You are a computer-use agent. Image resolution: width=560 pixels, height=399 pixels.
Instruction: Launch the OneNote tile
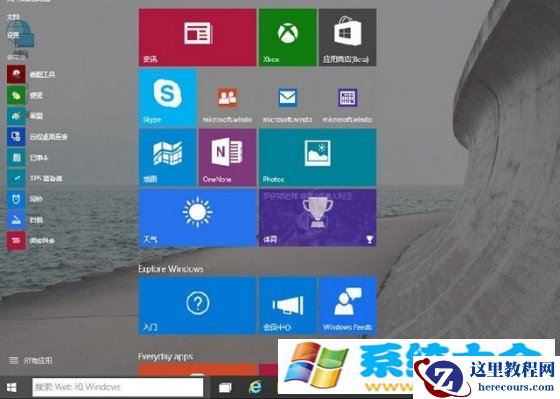[227, 158]
